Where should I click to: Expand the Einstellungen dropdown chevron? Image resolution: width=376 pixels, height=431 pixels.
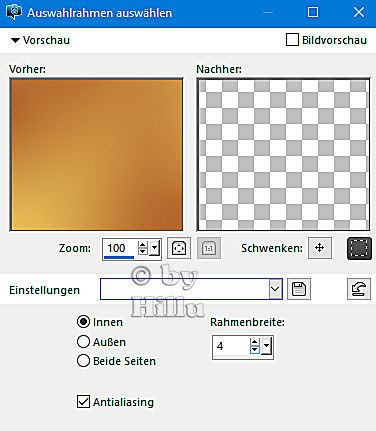275,289
